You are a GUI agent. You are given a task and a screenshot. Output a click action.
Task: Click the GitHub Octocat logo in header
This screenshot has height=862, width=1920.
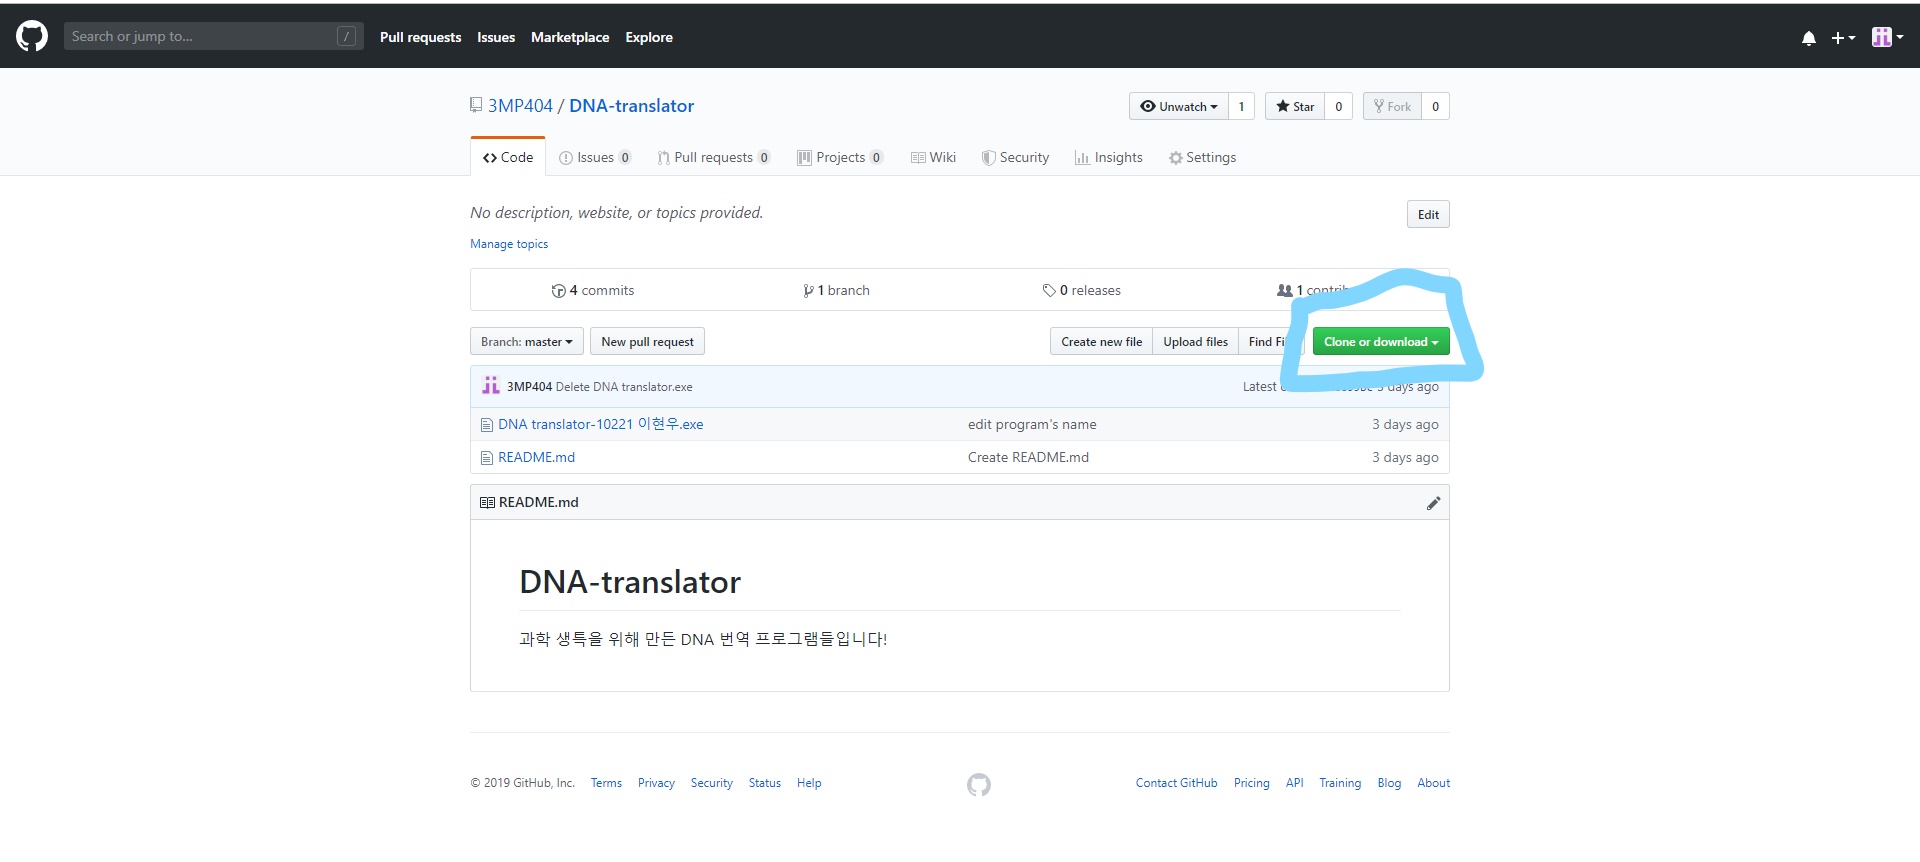tap(32, 37)
